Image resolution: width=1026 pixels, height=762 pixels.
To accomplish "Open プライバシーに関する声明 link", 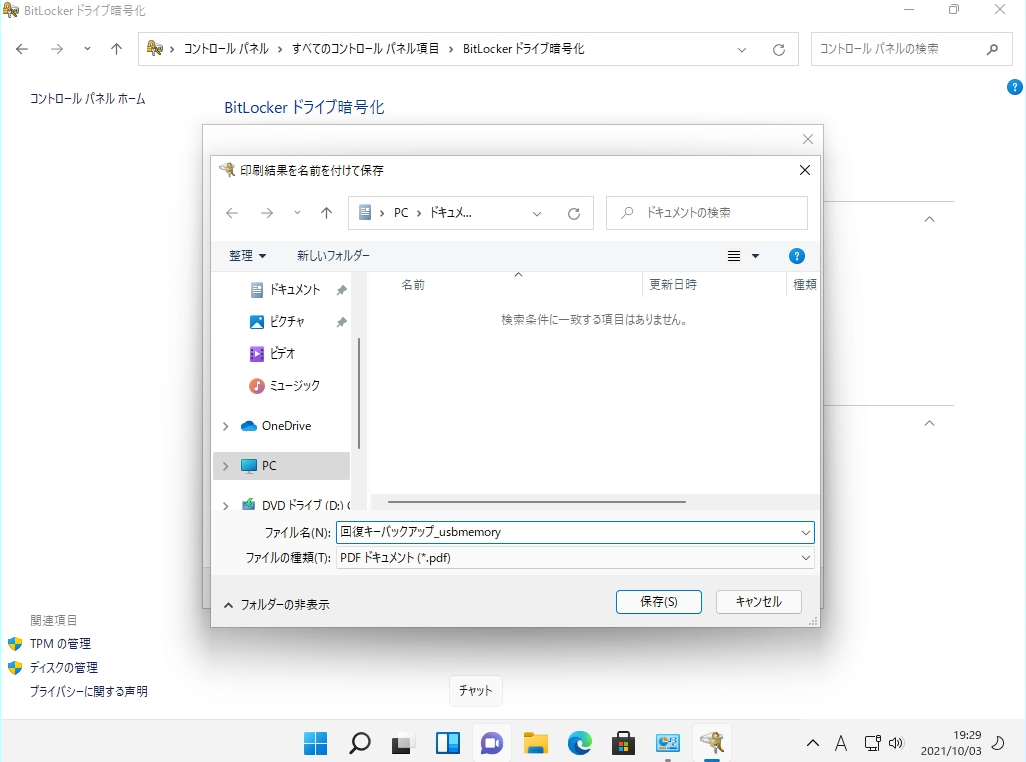I will pos(88,691).
